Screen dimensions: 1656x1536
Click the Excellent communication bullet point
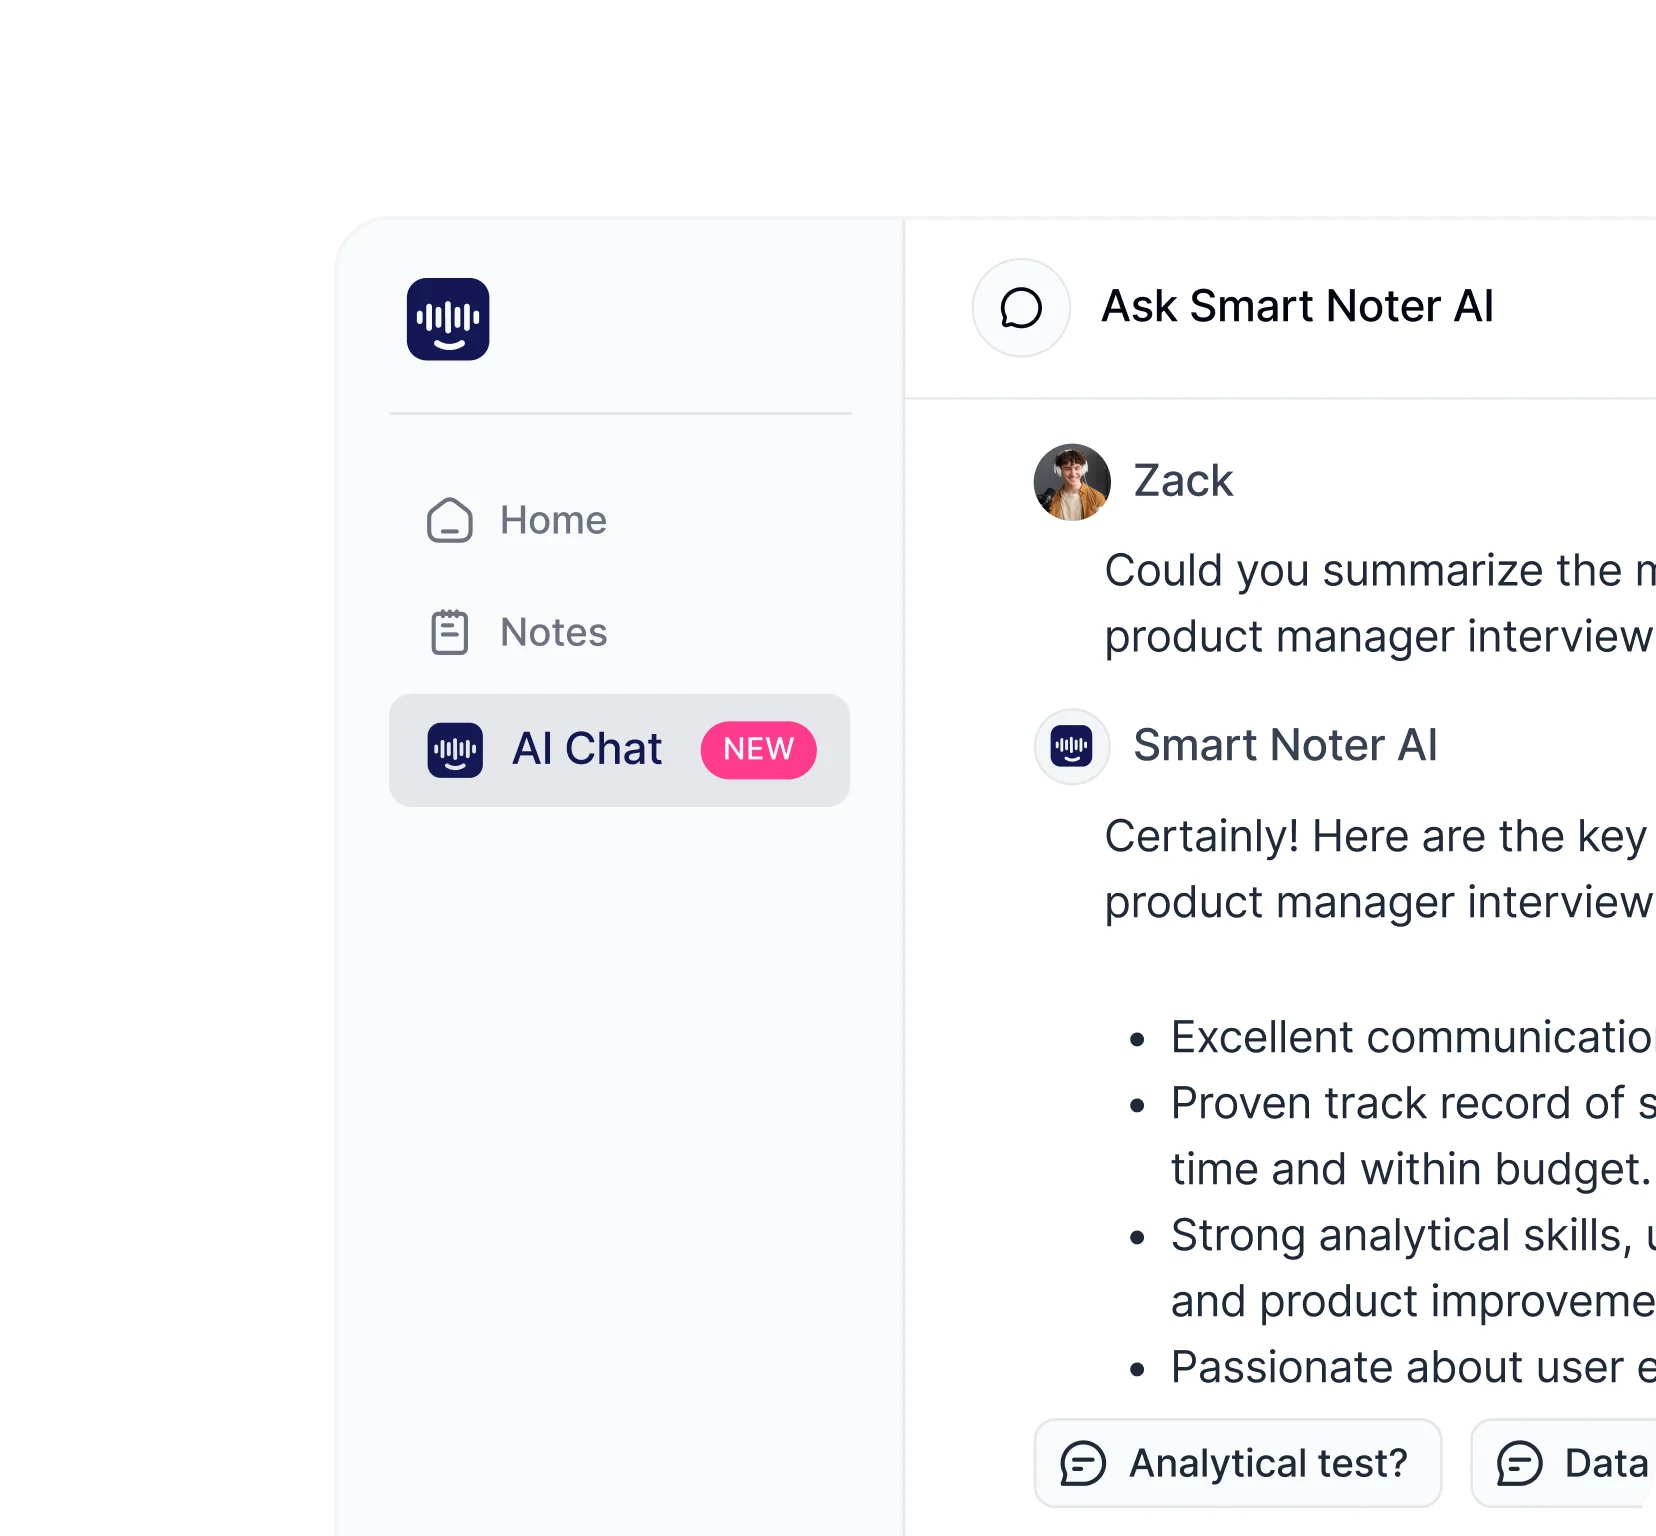(1412, 1037)
